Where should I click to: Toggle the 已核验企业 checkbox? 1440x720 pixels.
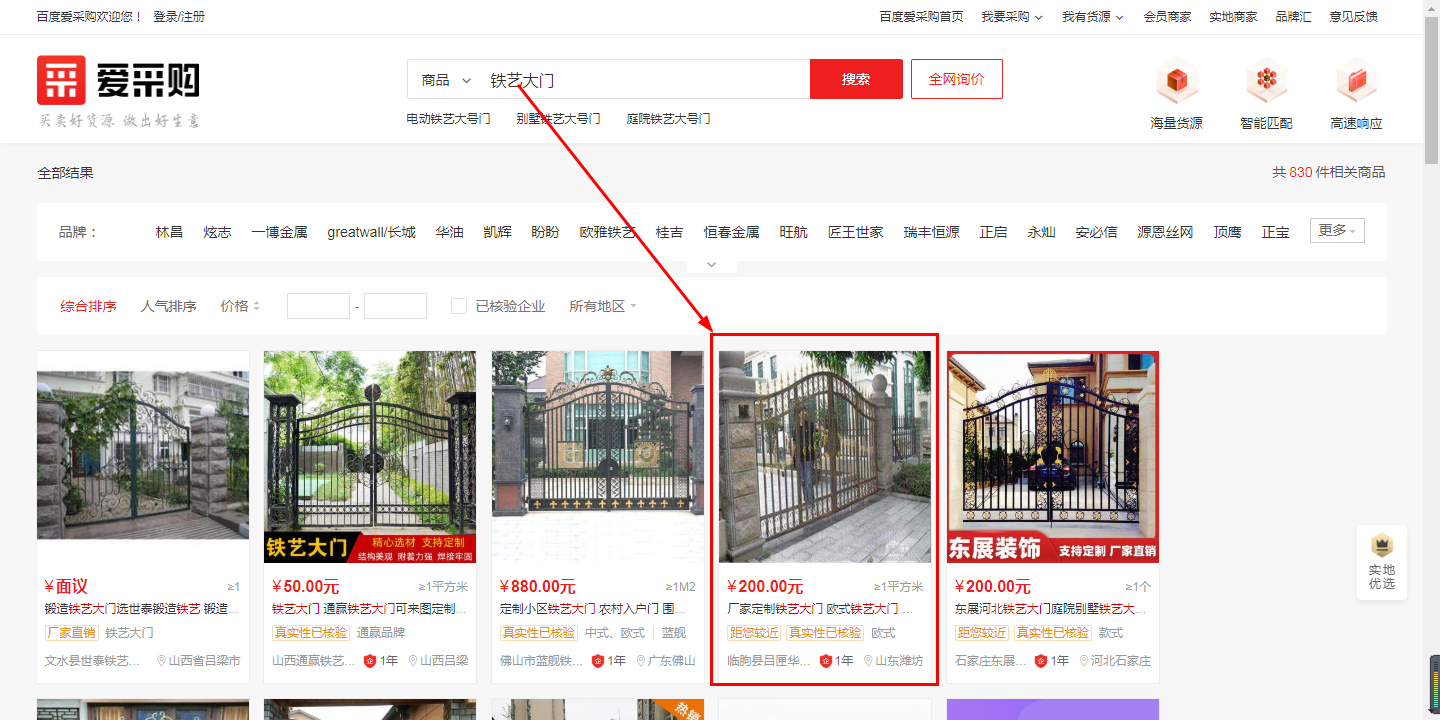(459, 306)
